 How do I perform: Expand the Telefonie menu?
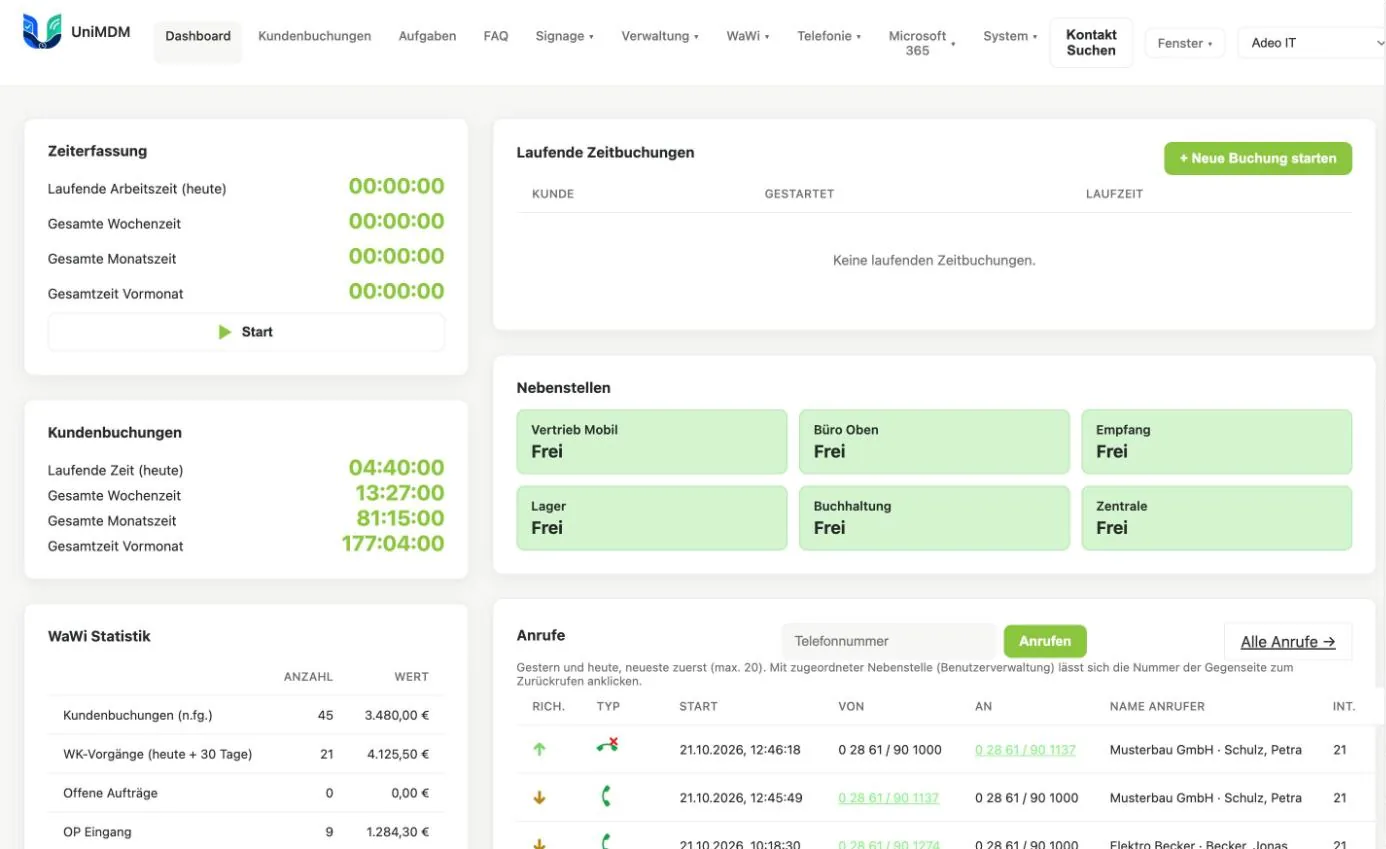pyautogui.click(x=829, y=36)
